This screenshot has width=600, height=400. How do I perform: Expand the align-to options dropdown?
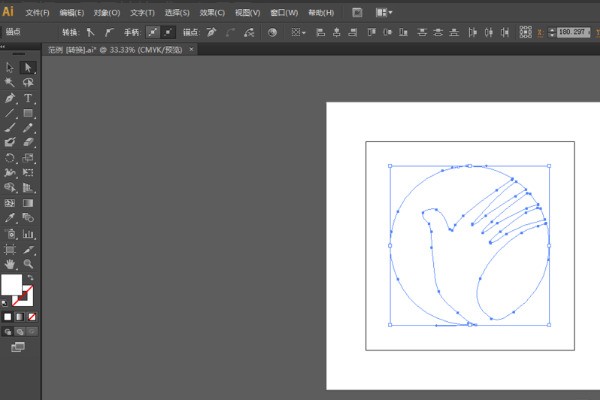click(300, 32)
